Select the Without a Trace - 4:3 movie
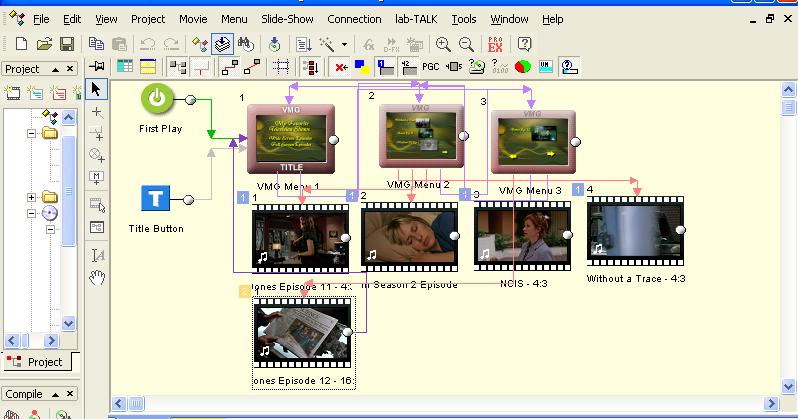The width and height of the screenshot is (798, 419). pos(635,231)
